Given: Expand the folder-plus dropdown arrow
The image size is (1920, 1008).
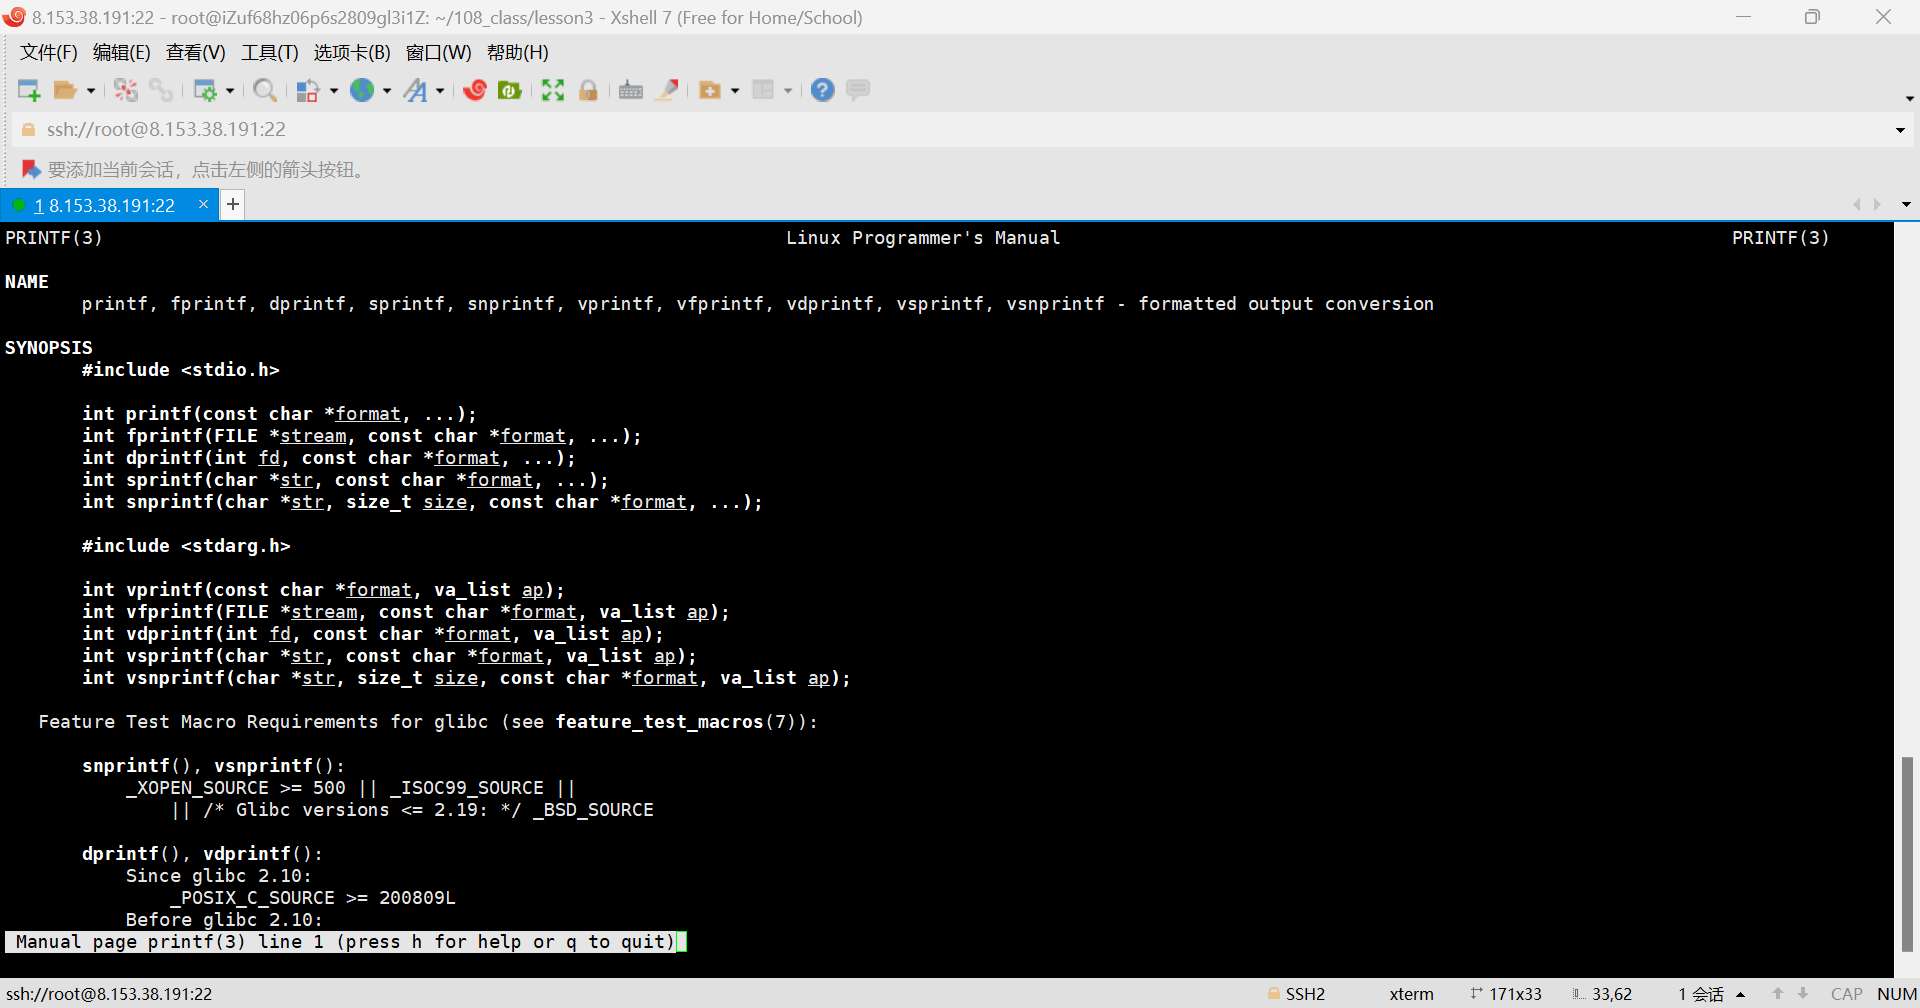Looking at the screenshot, I should [735, 91].
